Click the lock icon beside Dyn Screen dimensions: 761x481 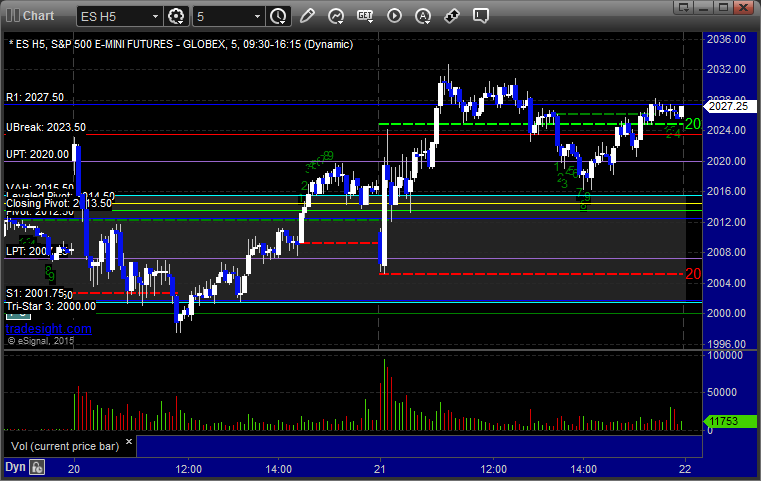pyautogui.click(x=37, y=467)
